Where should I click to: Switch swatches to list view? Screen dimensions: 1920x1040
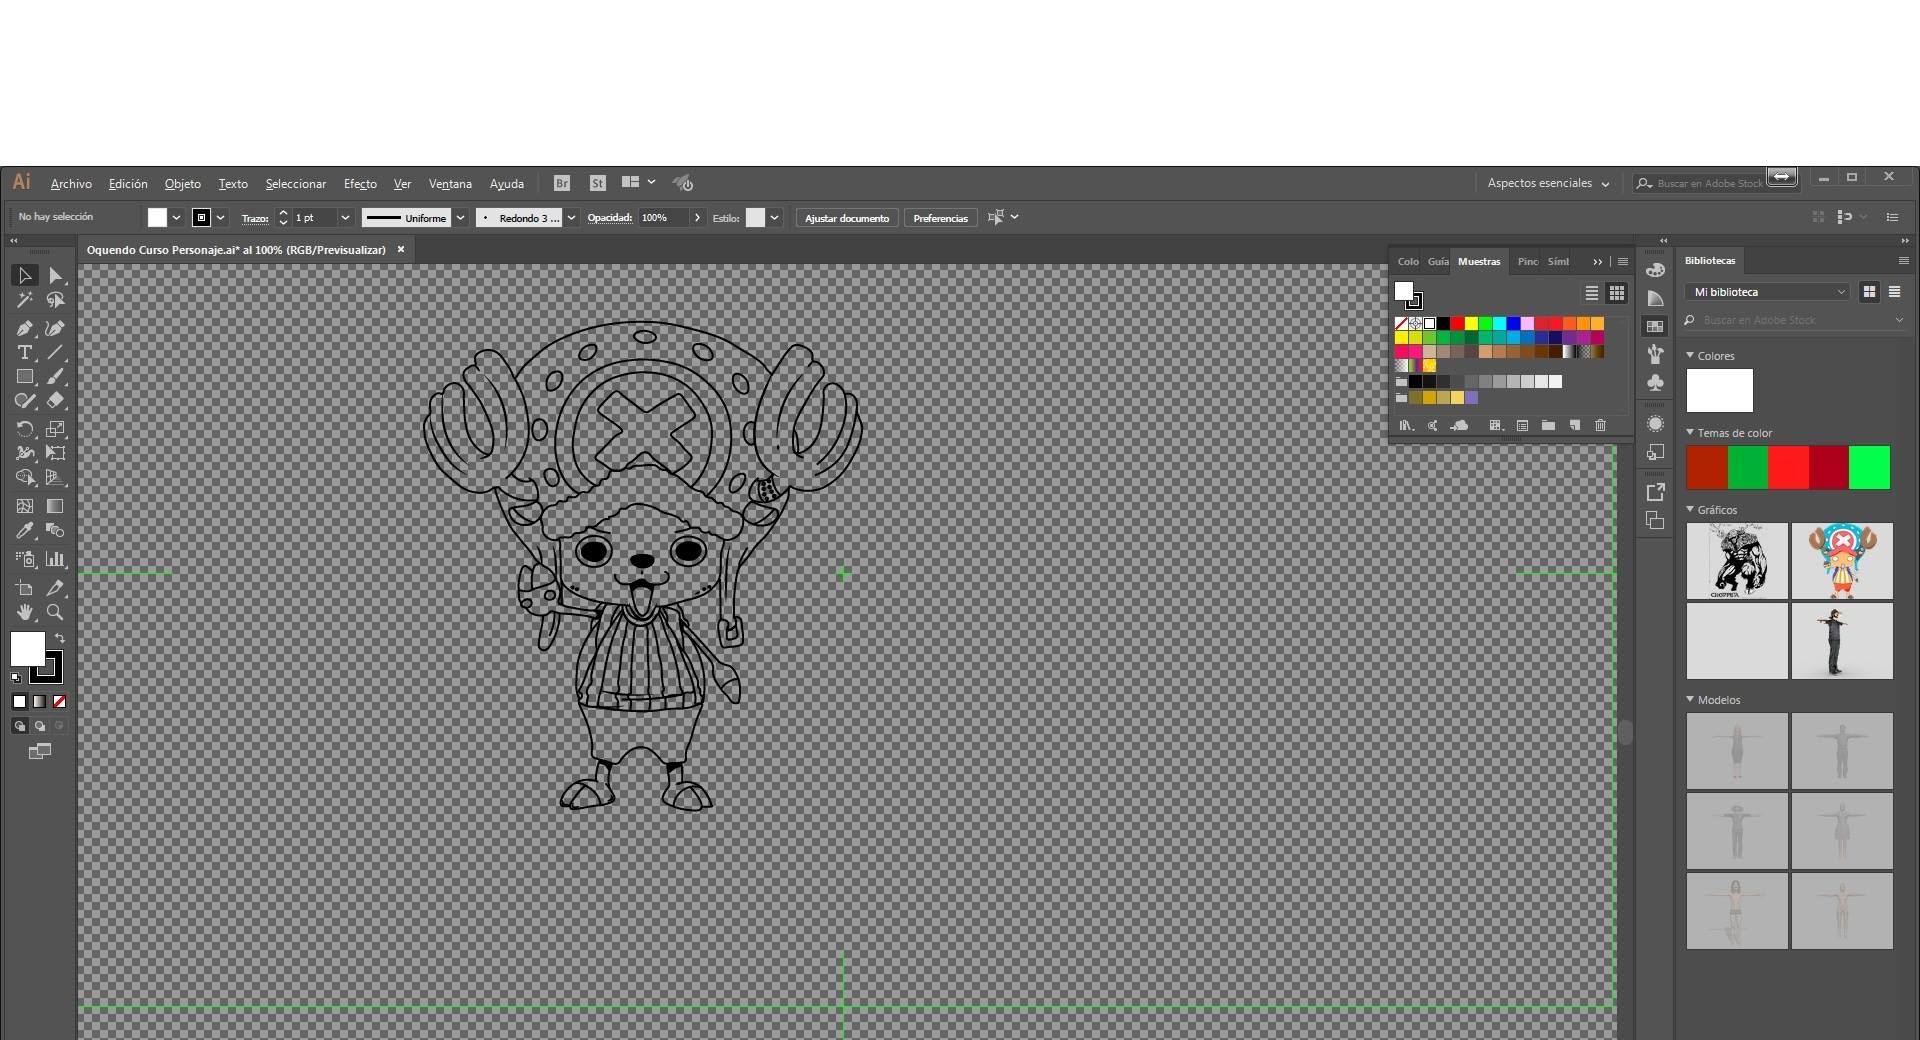(1591, 293)
